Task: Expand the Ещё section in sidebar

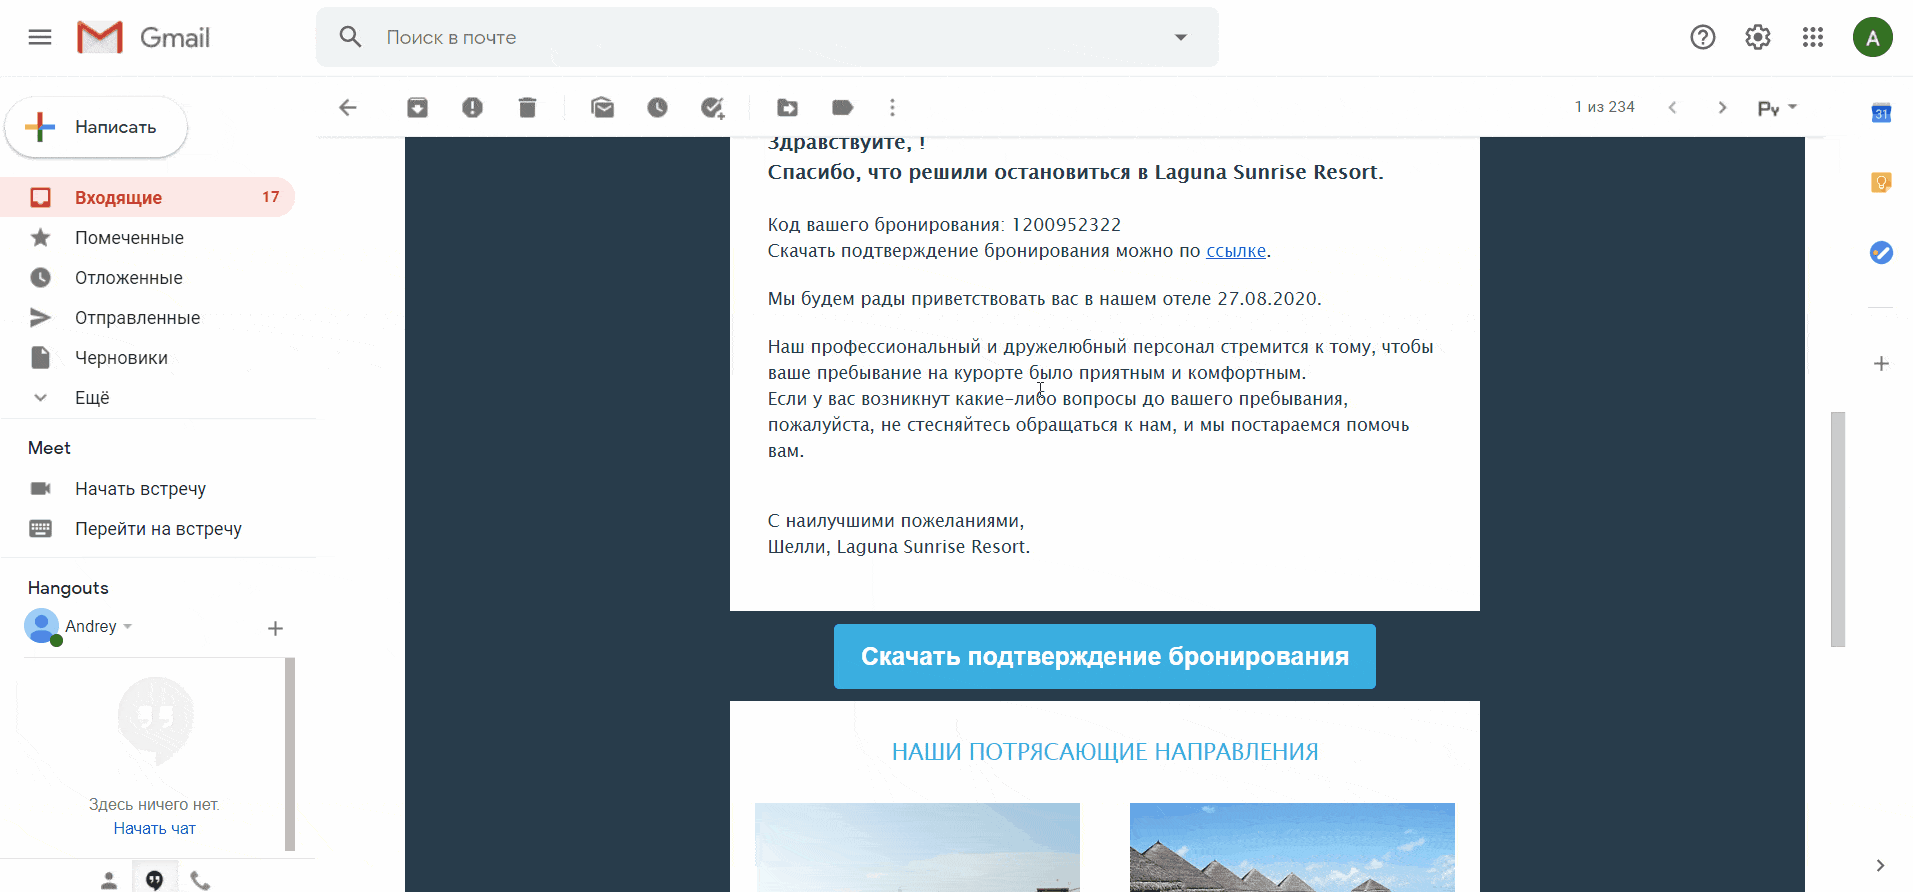Action: click(x=91, y=398)
